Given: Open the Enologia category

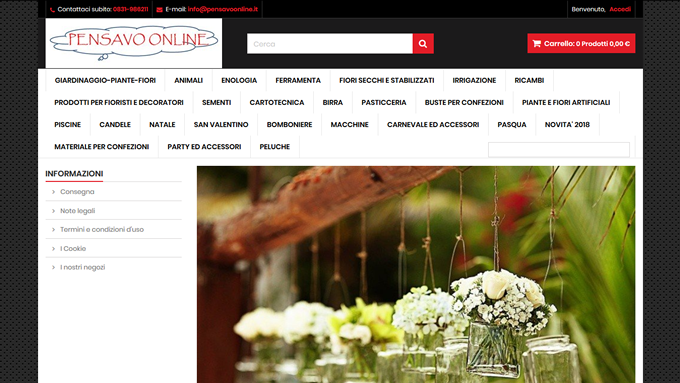Looking at the screenshot, I should [239, 80].
